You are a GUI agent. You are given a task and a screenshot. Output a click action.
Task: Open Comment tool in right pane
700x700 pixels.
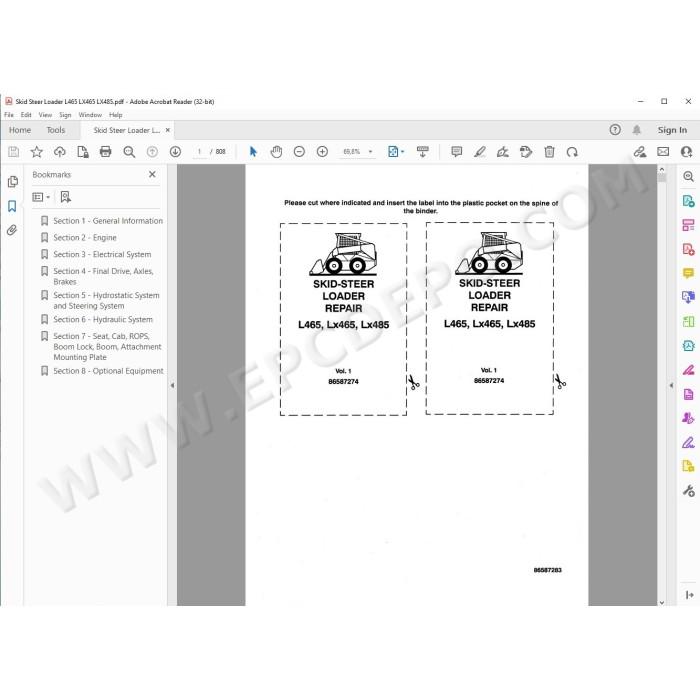point(688,273)
